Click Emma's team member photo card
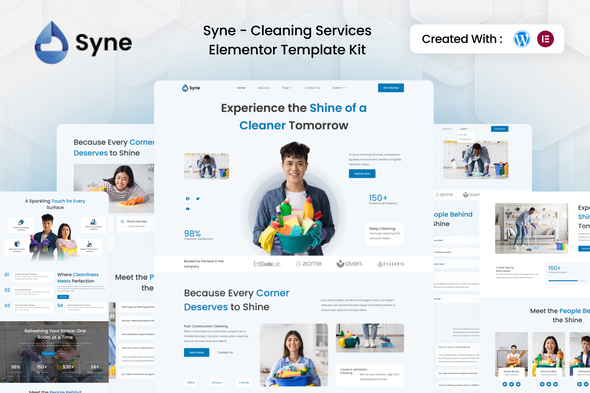The image size is (590, 393). (549, 355)
